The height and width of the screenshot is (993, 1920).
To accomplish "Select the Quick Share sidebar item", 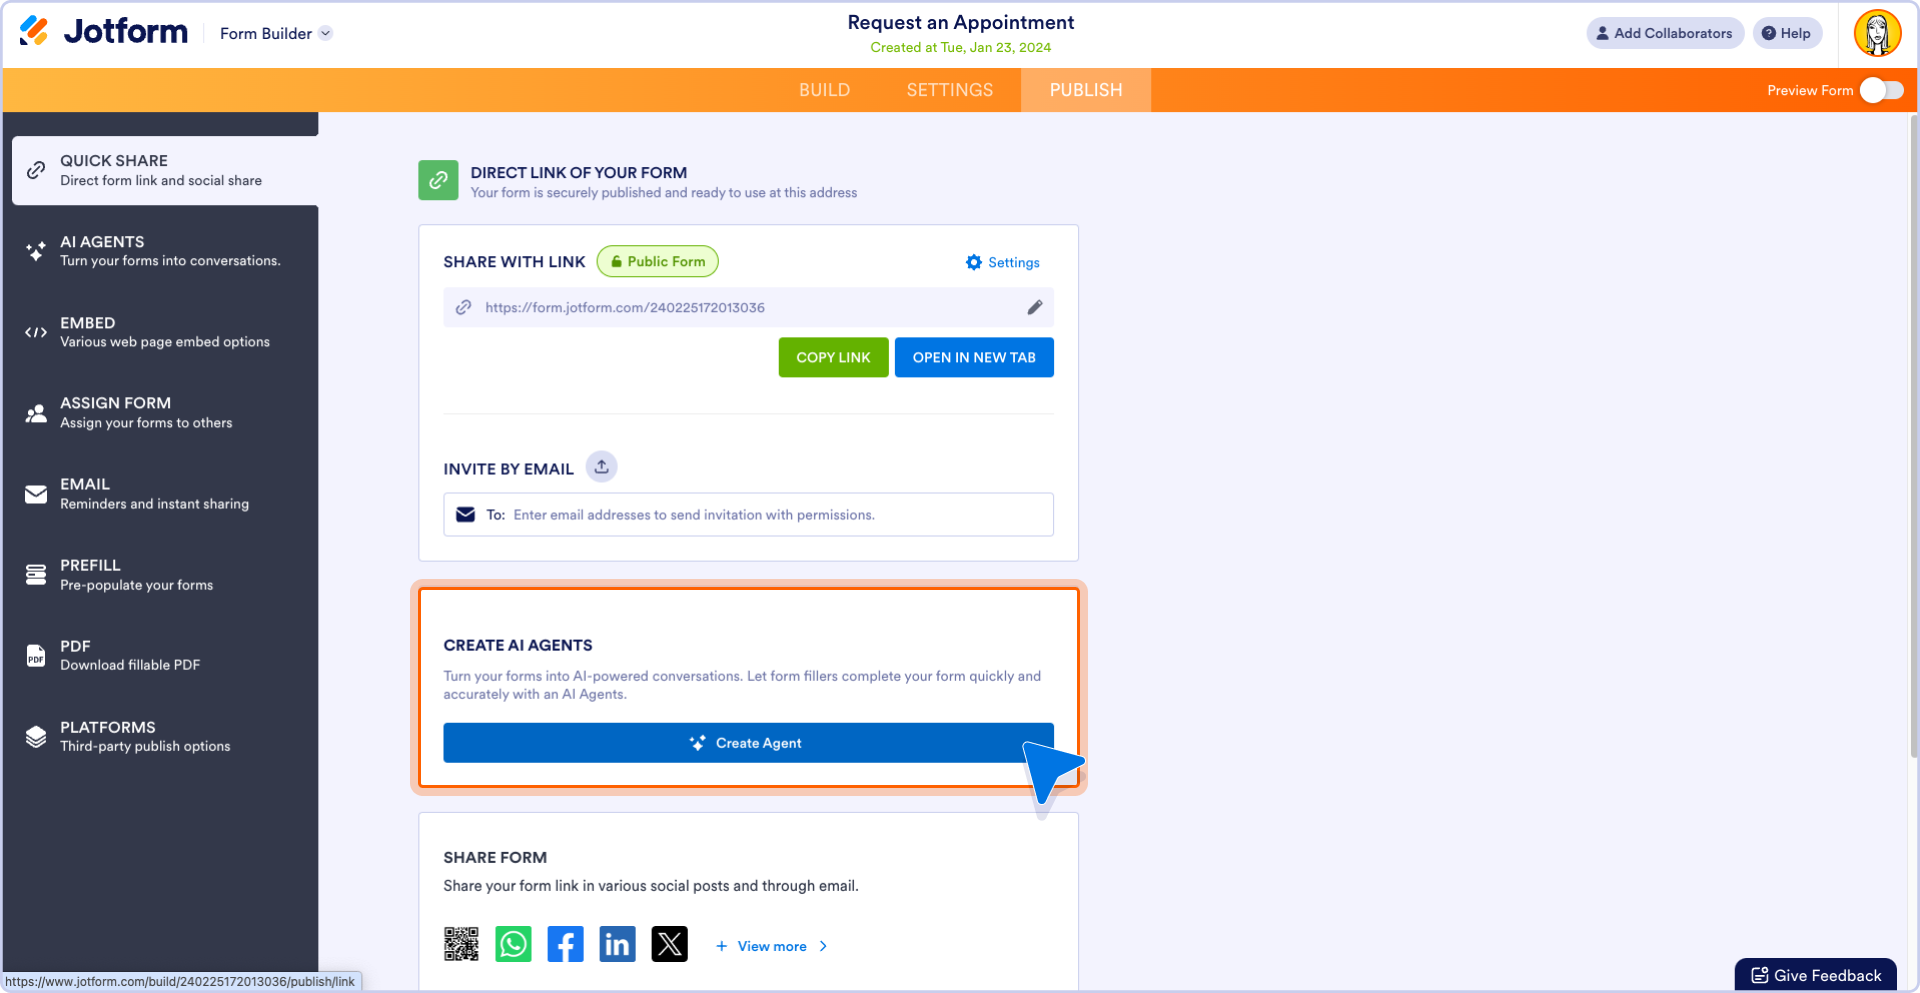I will click(165, 170).
